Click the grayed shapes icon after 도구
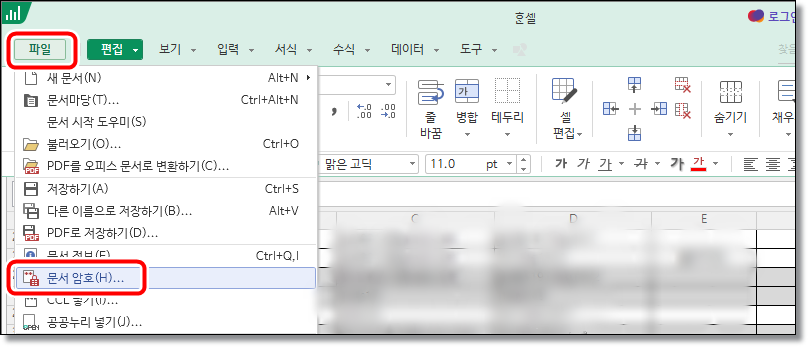This screenshot has height=362, width=808. pyautogui.click(x=520, y=50)
